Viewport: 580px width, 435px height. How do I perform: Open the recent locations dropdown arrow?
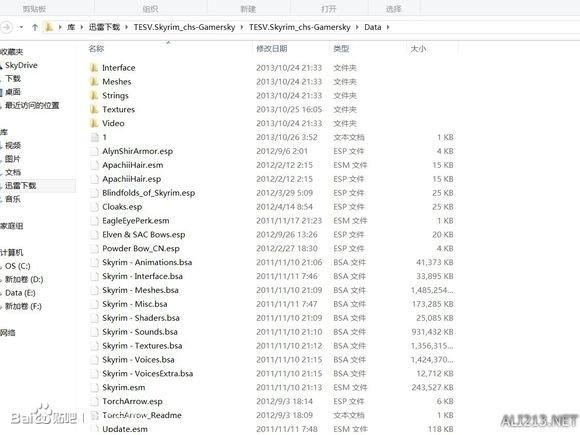pyautogui.click(x=21, y=27)
